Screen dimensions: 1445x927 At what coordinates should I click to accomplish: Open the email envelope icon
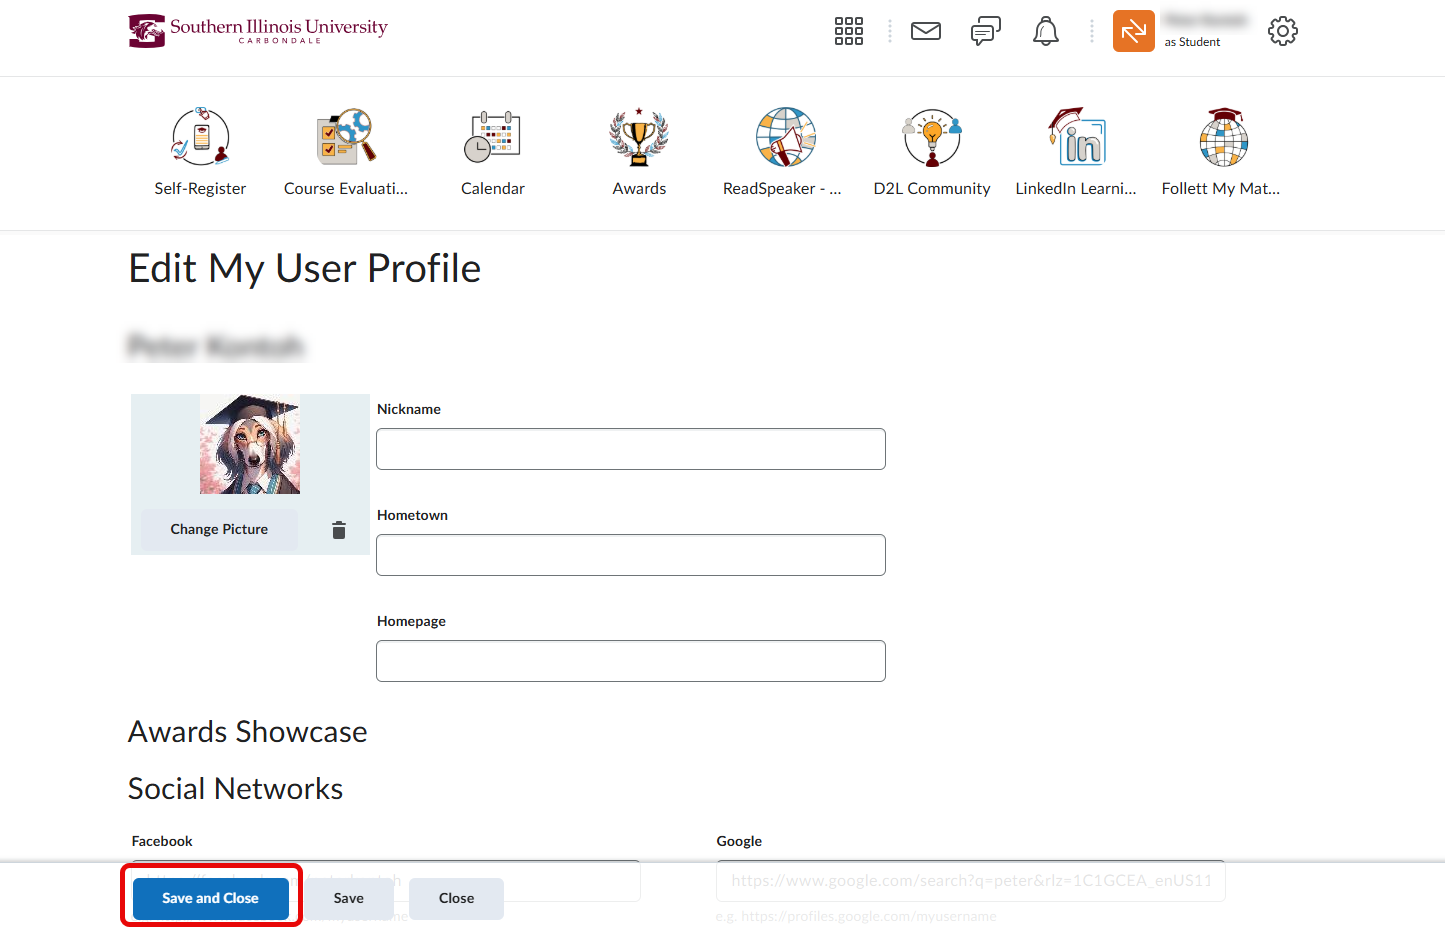(x=925, y=31)
